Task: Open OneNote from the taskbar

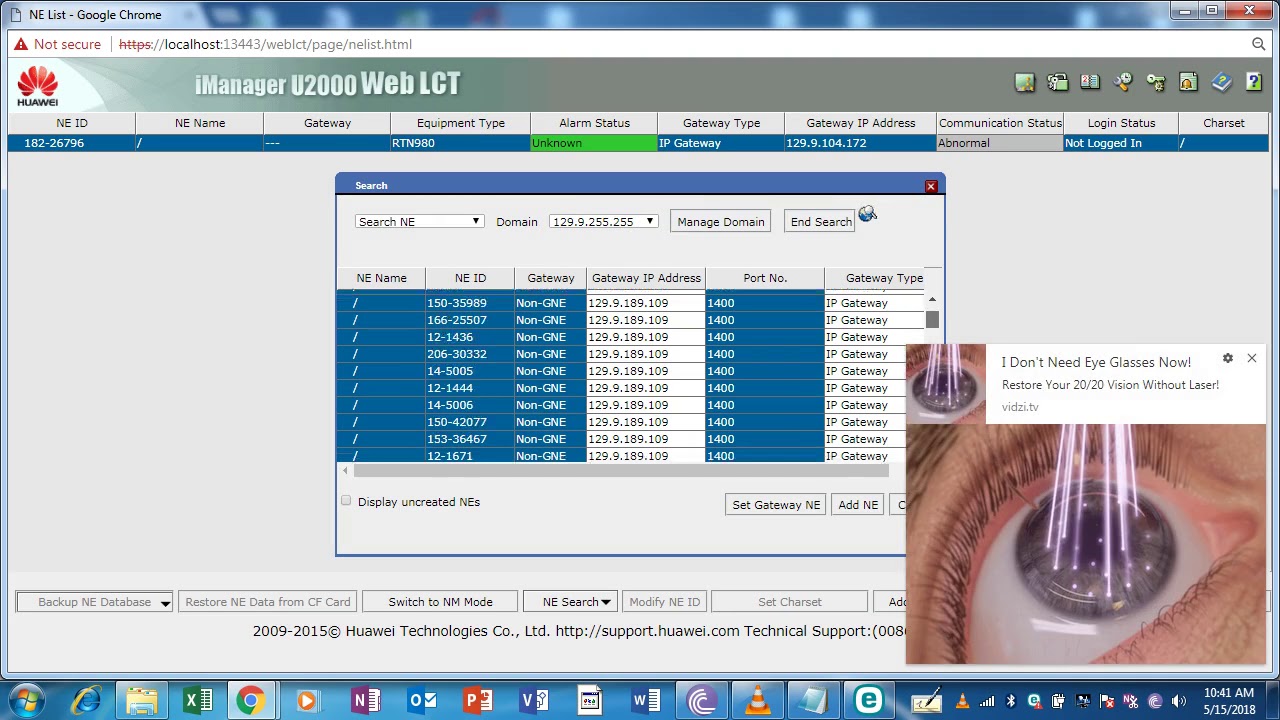Action: 365,700
